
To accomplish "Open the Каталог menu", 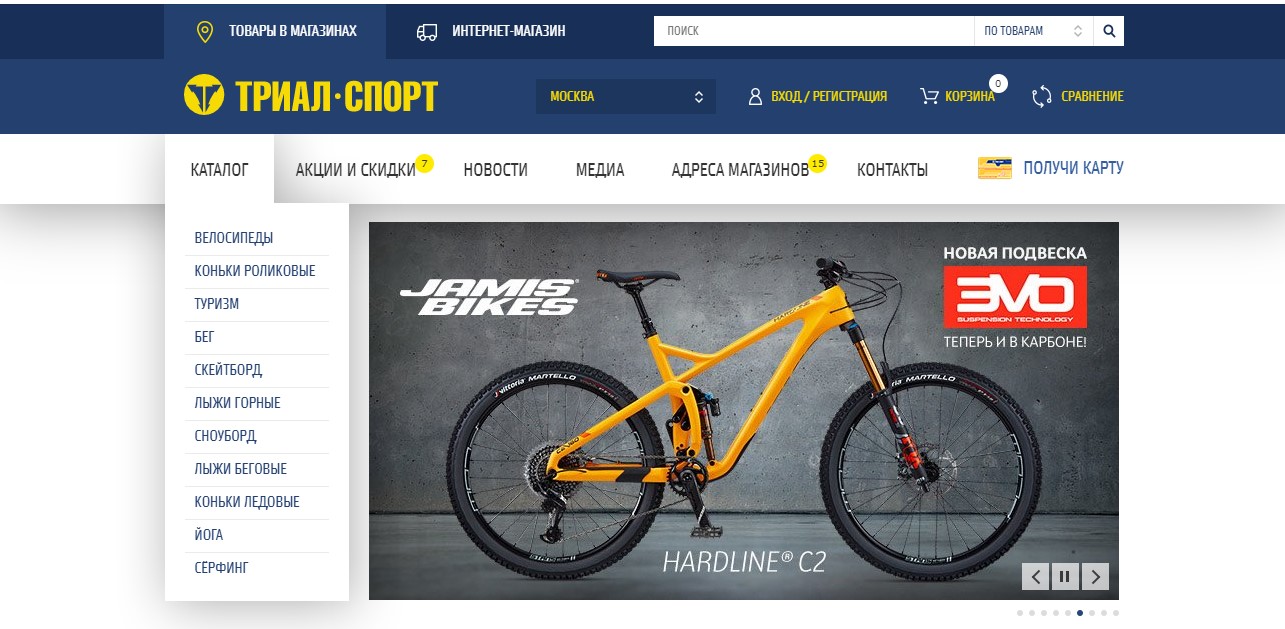I will (219, 170).
